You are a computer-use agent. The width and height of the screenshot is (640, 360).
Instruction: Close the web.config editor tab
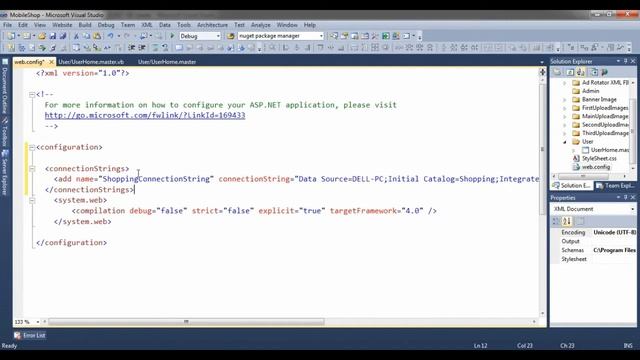coord(51,62)
